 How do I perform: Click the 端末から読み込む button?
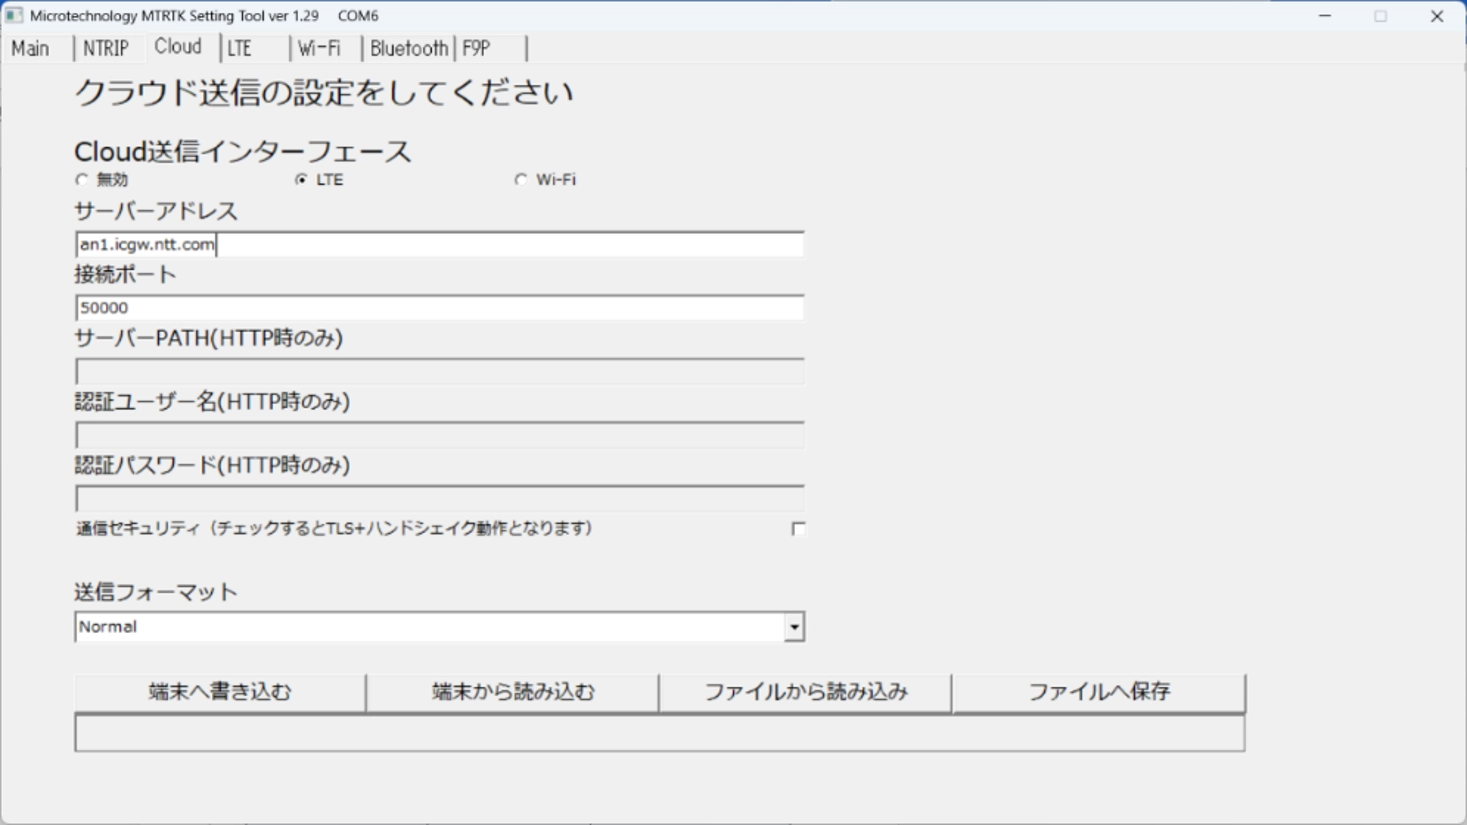(513, 692)
